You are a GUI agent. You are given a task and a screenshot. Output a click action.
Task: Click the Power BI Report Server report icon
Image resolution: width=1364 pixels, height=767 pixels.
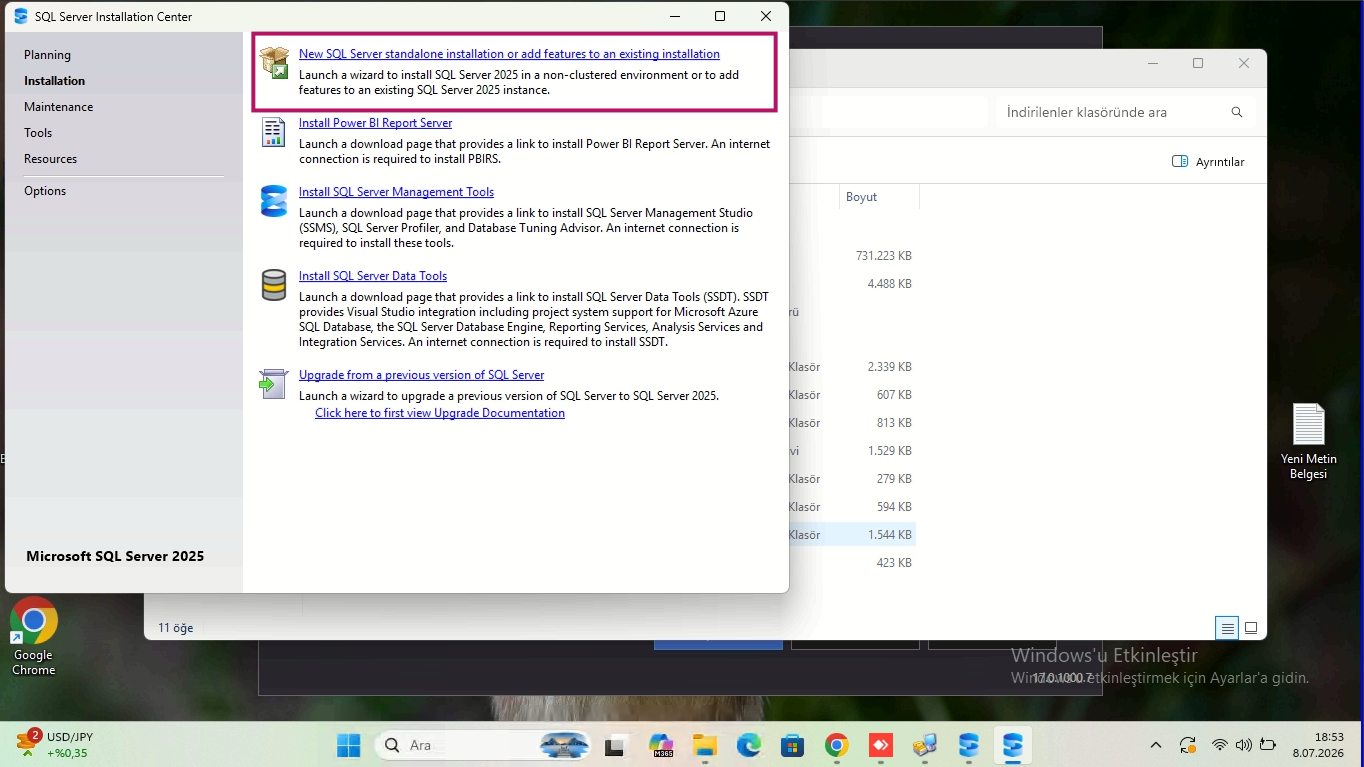(274, 132)
